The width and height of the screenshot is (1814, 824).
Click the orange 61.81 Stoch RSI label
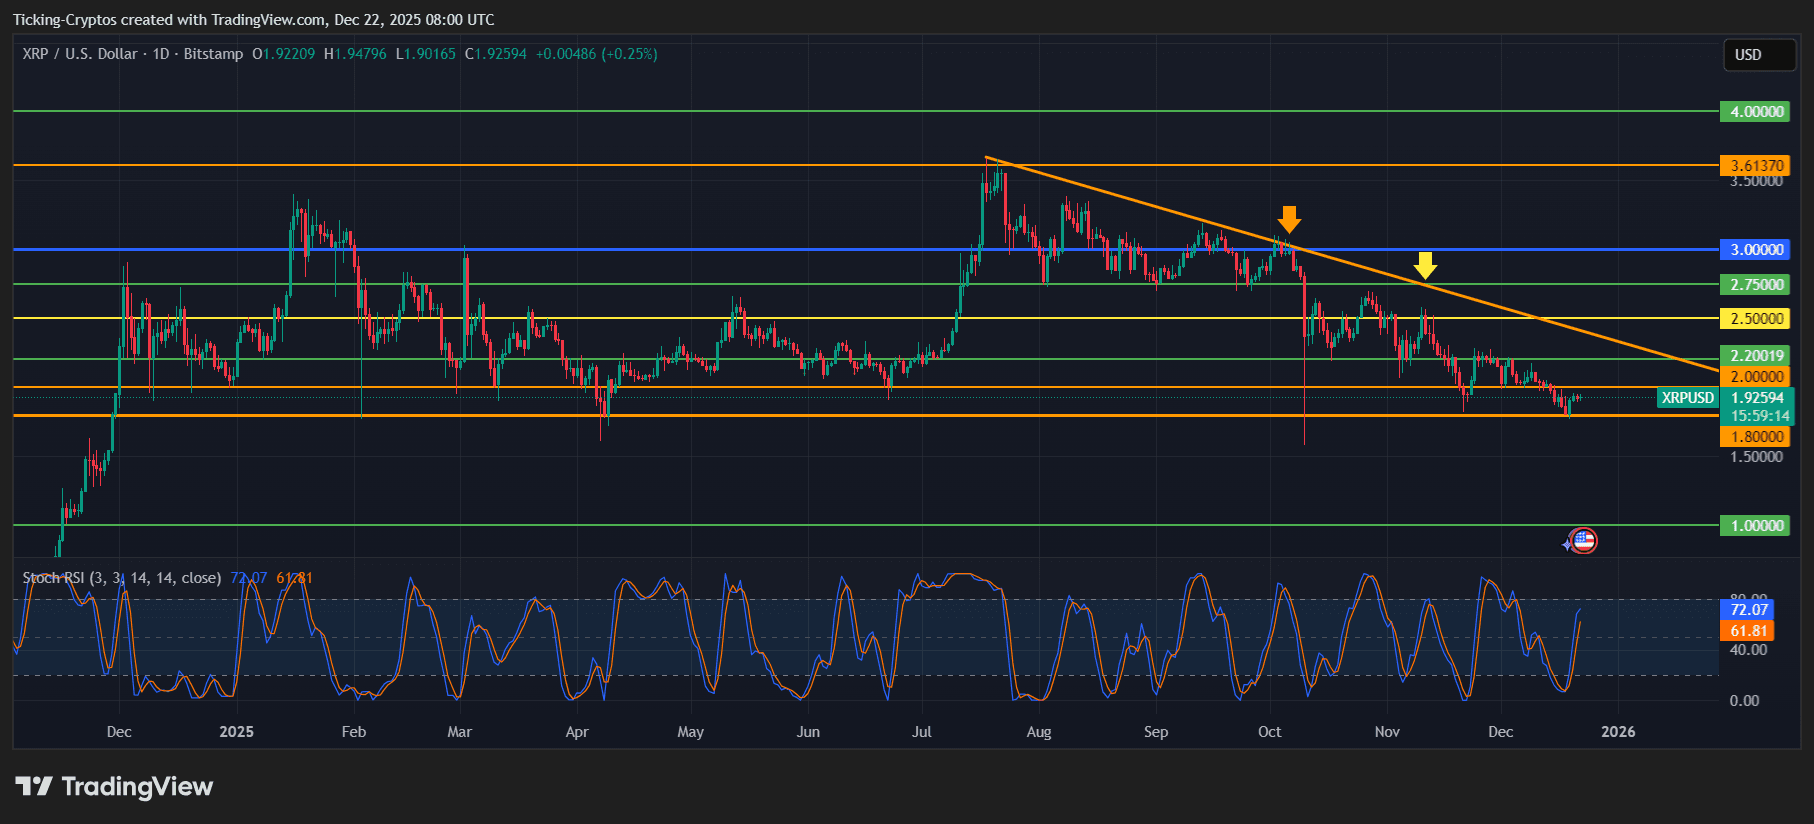(1748, 631)
